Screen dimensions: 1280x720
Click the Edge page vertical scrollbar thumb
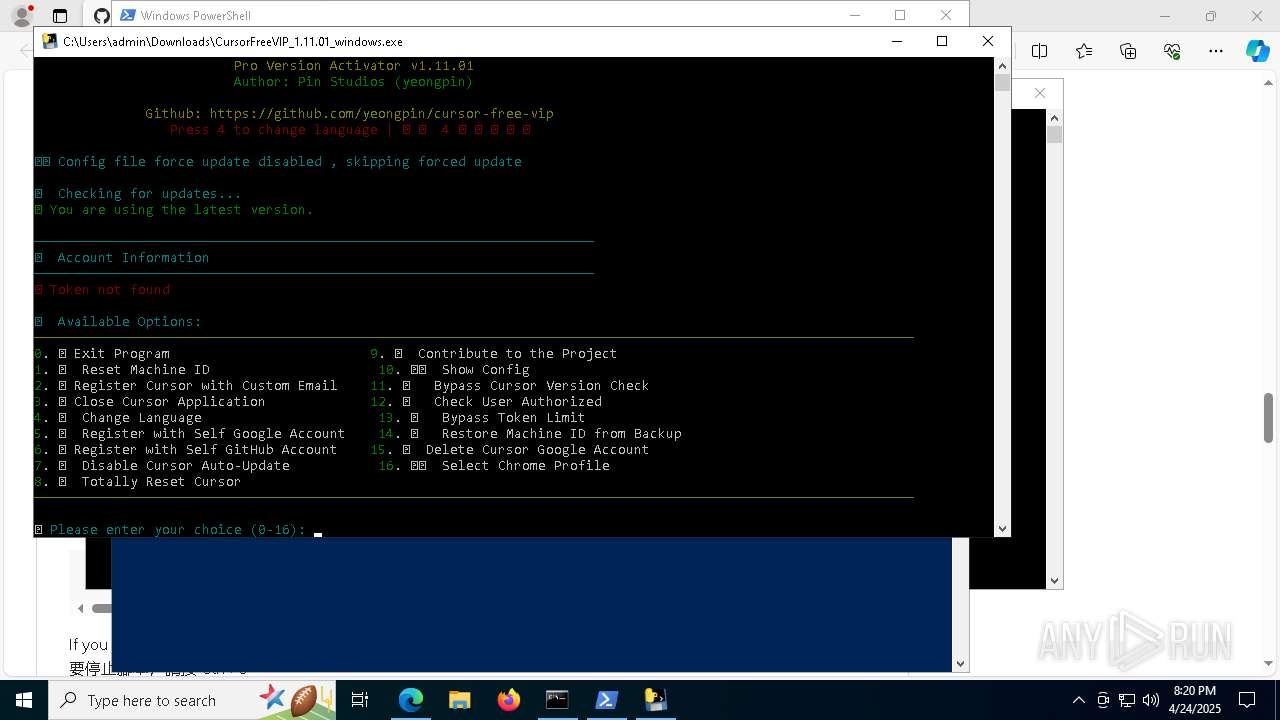1269,417
